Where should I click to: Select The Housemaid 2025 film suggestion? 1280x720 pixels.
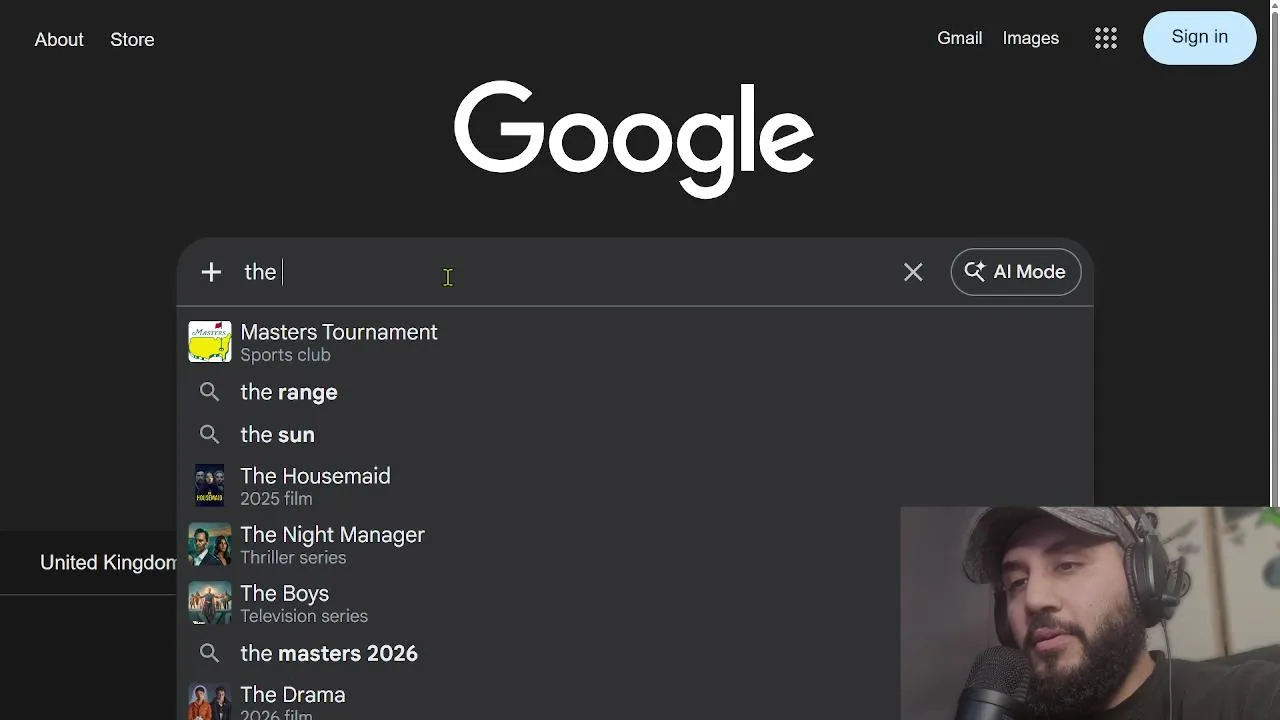coord(315,486)
